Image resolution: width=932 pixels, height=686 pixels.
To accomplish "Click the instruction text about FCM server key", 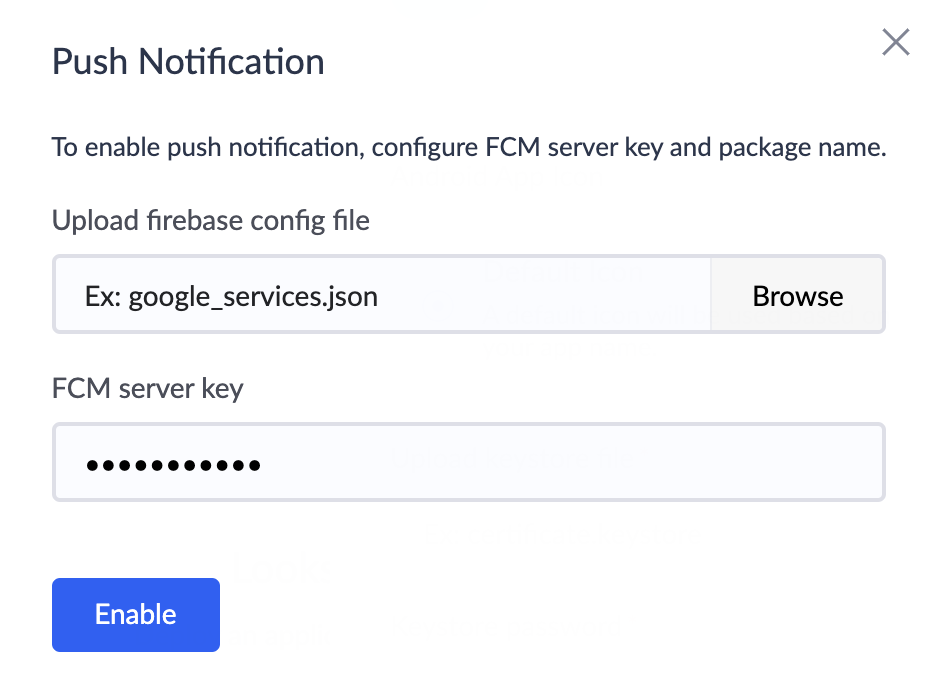I will tap(468, 146).
